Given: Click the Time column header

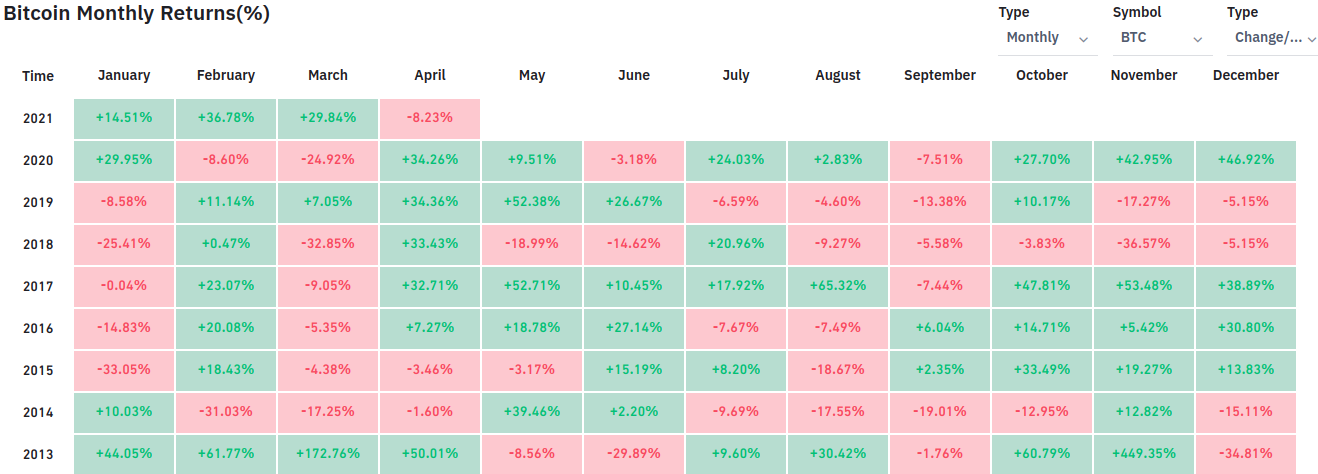Looking at the screenshot, I should (x=38, y=76).
